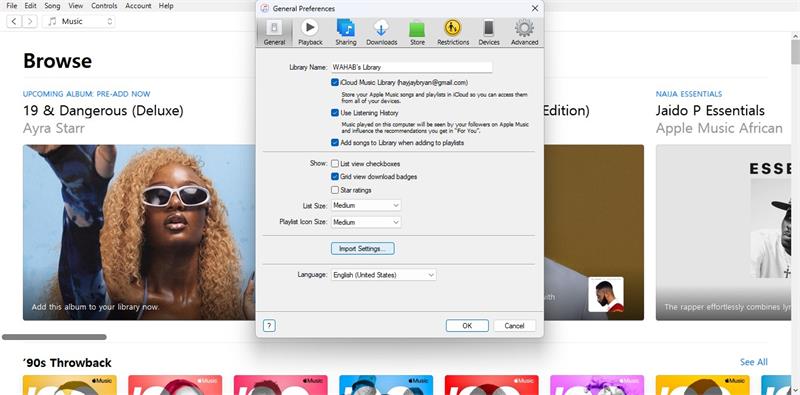Open the Advanced gear preferences icon
Screen dimensions: 800x395
click(524, 32)
